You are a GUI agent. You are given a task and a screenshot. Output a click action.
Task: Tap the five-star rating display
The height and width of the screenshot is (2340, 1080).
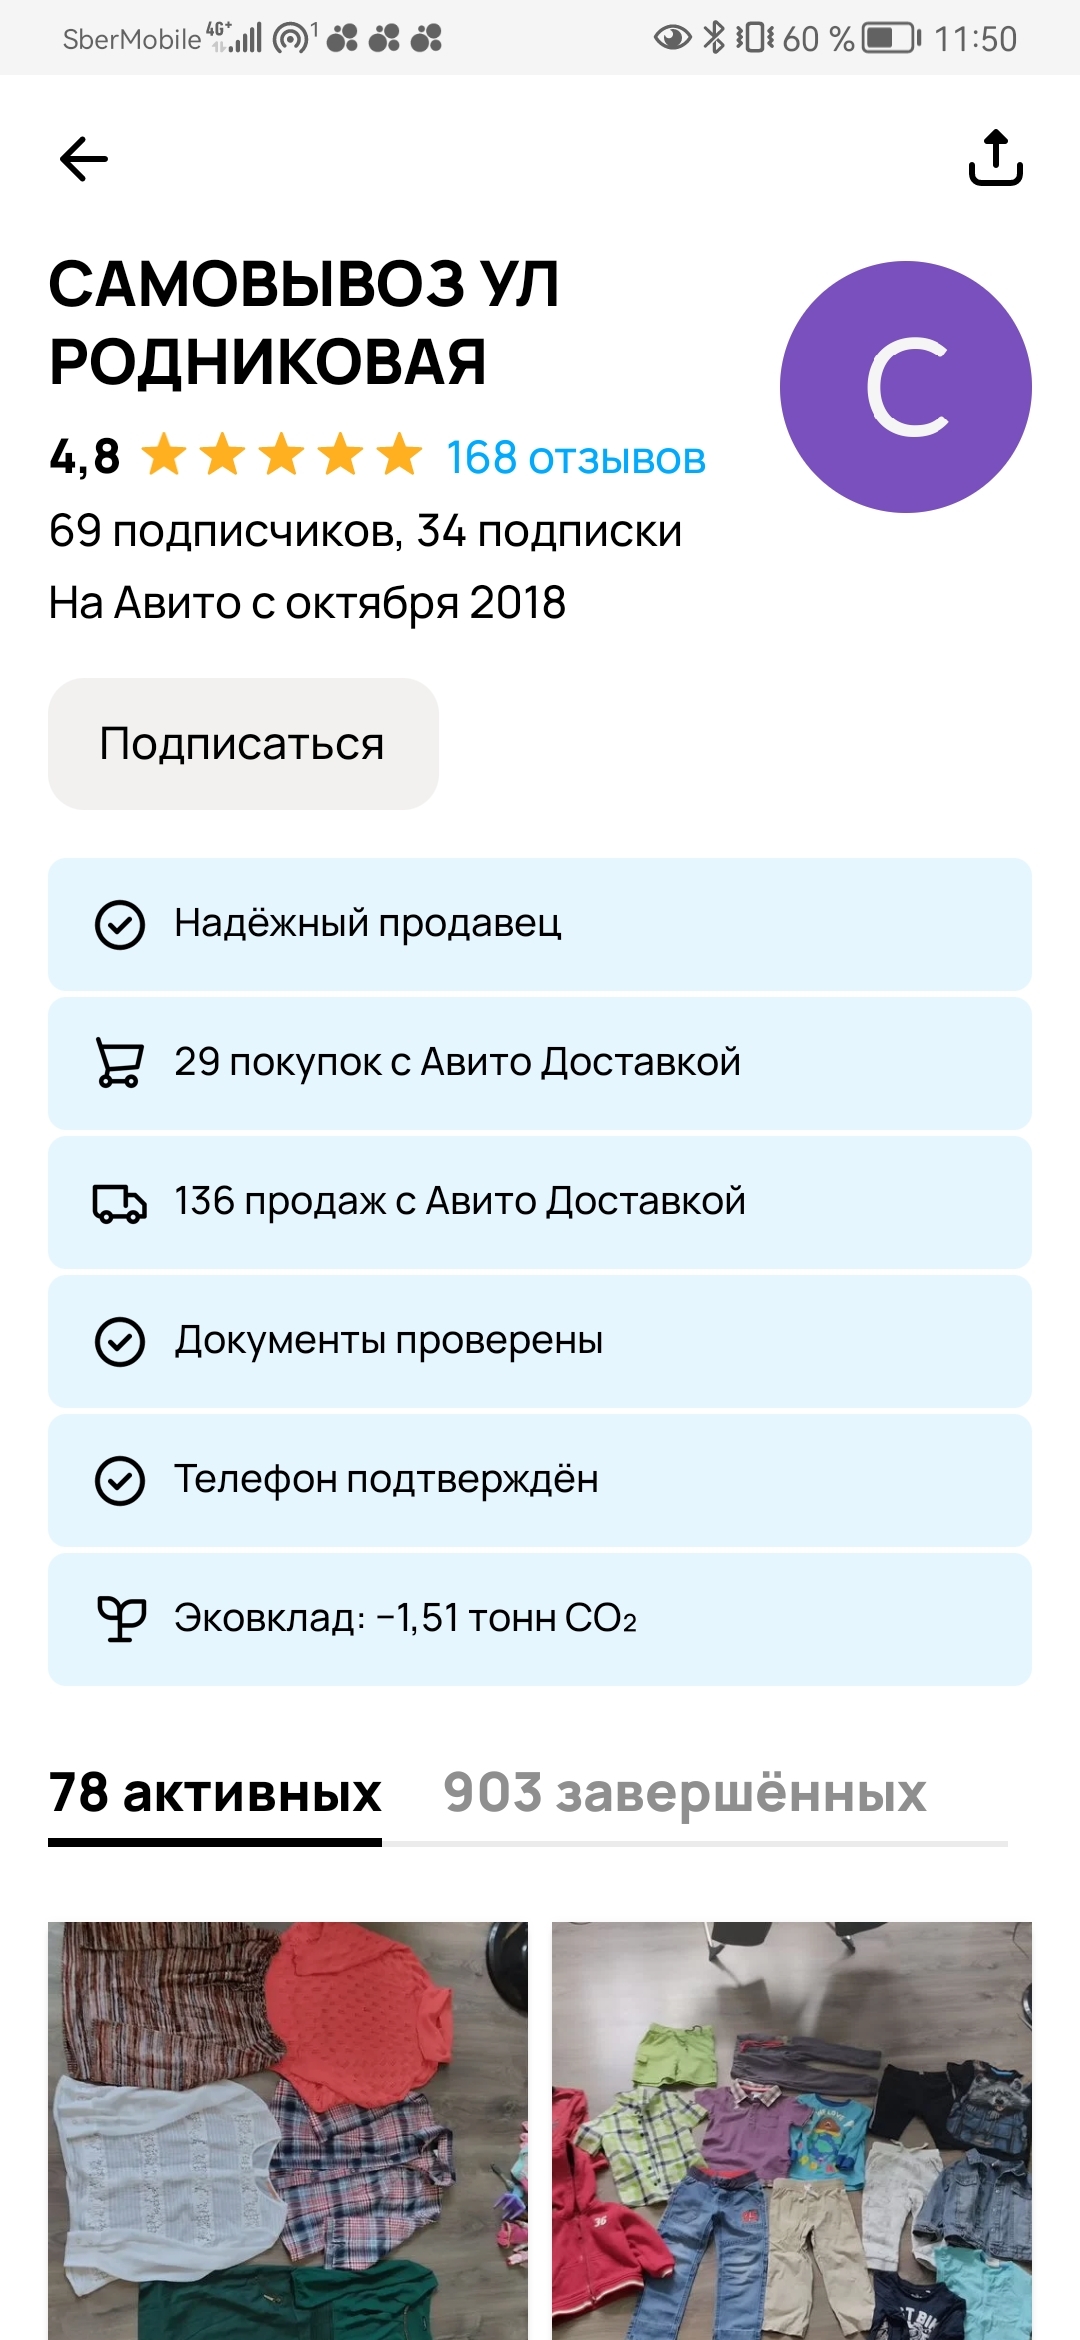point(281,456)
